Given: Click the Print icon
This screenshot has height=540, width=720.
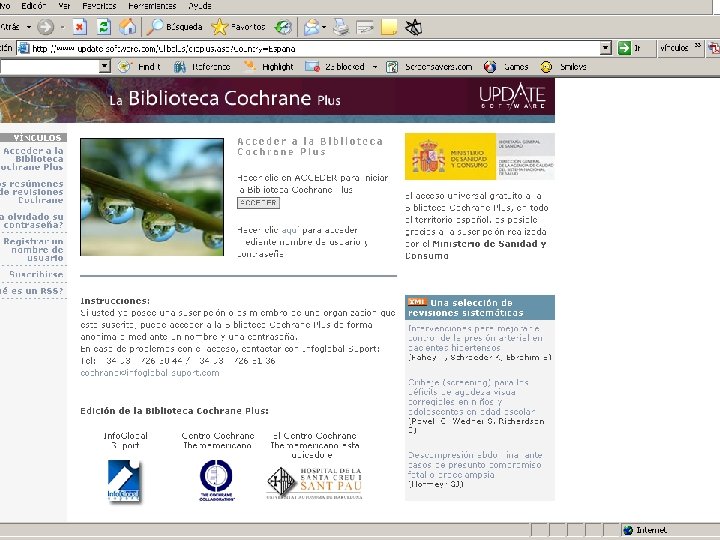Looking at the screenshot, I should point(341,27).
